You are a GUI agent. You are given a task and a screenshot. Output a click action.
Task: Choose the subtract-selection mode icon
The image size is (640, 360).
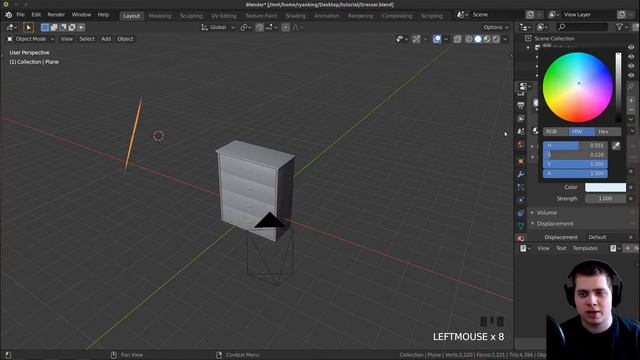[x=63, y=27]
